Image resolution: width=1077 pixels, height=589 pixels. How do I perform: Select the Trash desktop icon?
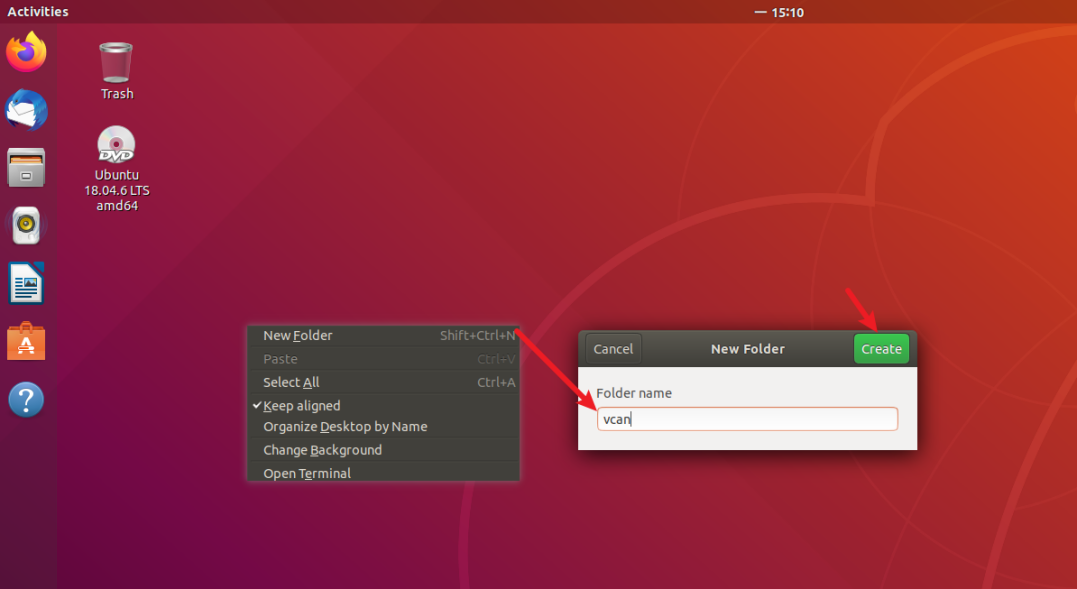116,71
